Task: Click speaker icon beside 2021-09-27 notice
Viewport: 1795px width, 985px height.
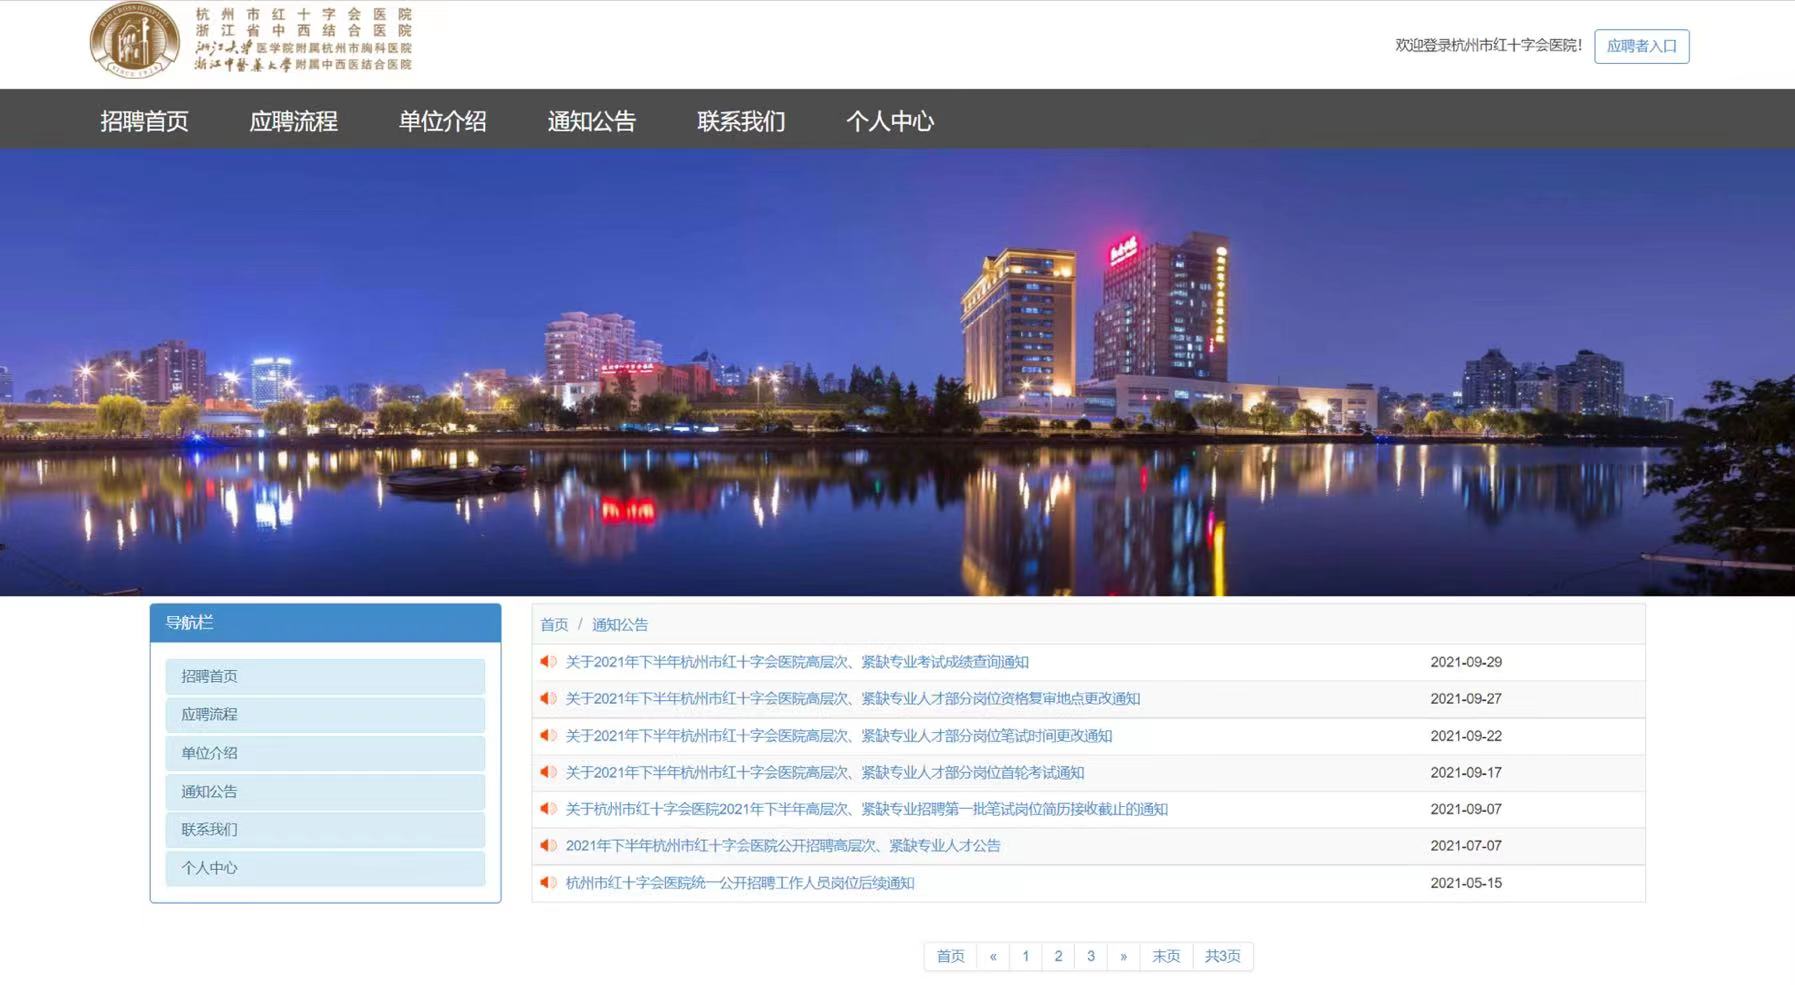Action: 548,699
